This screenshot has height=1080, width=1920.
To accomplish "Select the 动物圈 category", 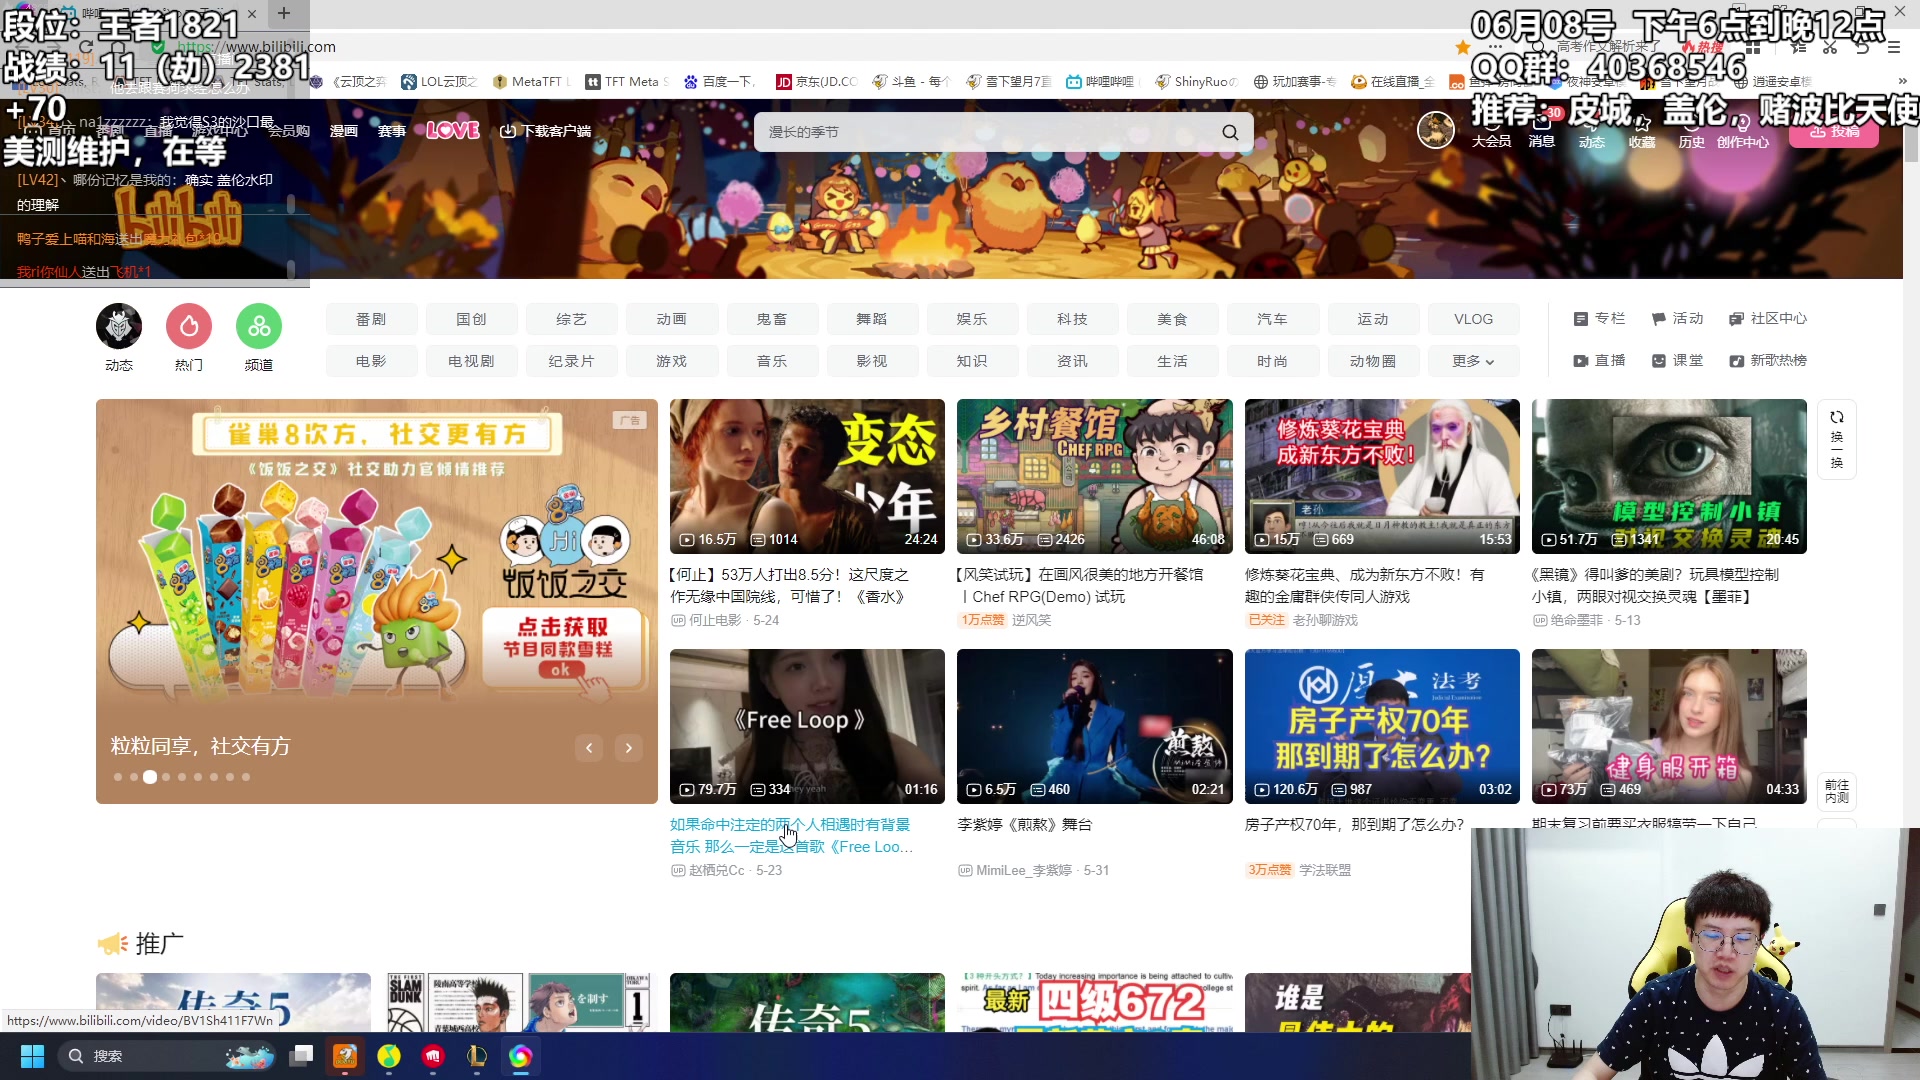I will coord(1373,361).
